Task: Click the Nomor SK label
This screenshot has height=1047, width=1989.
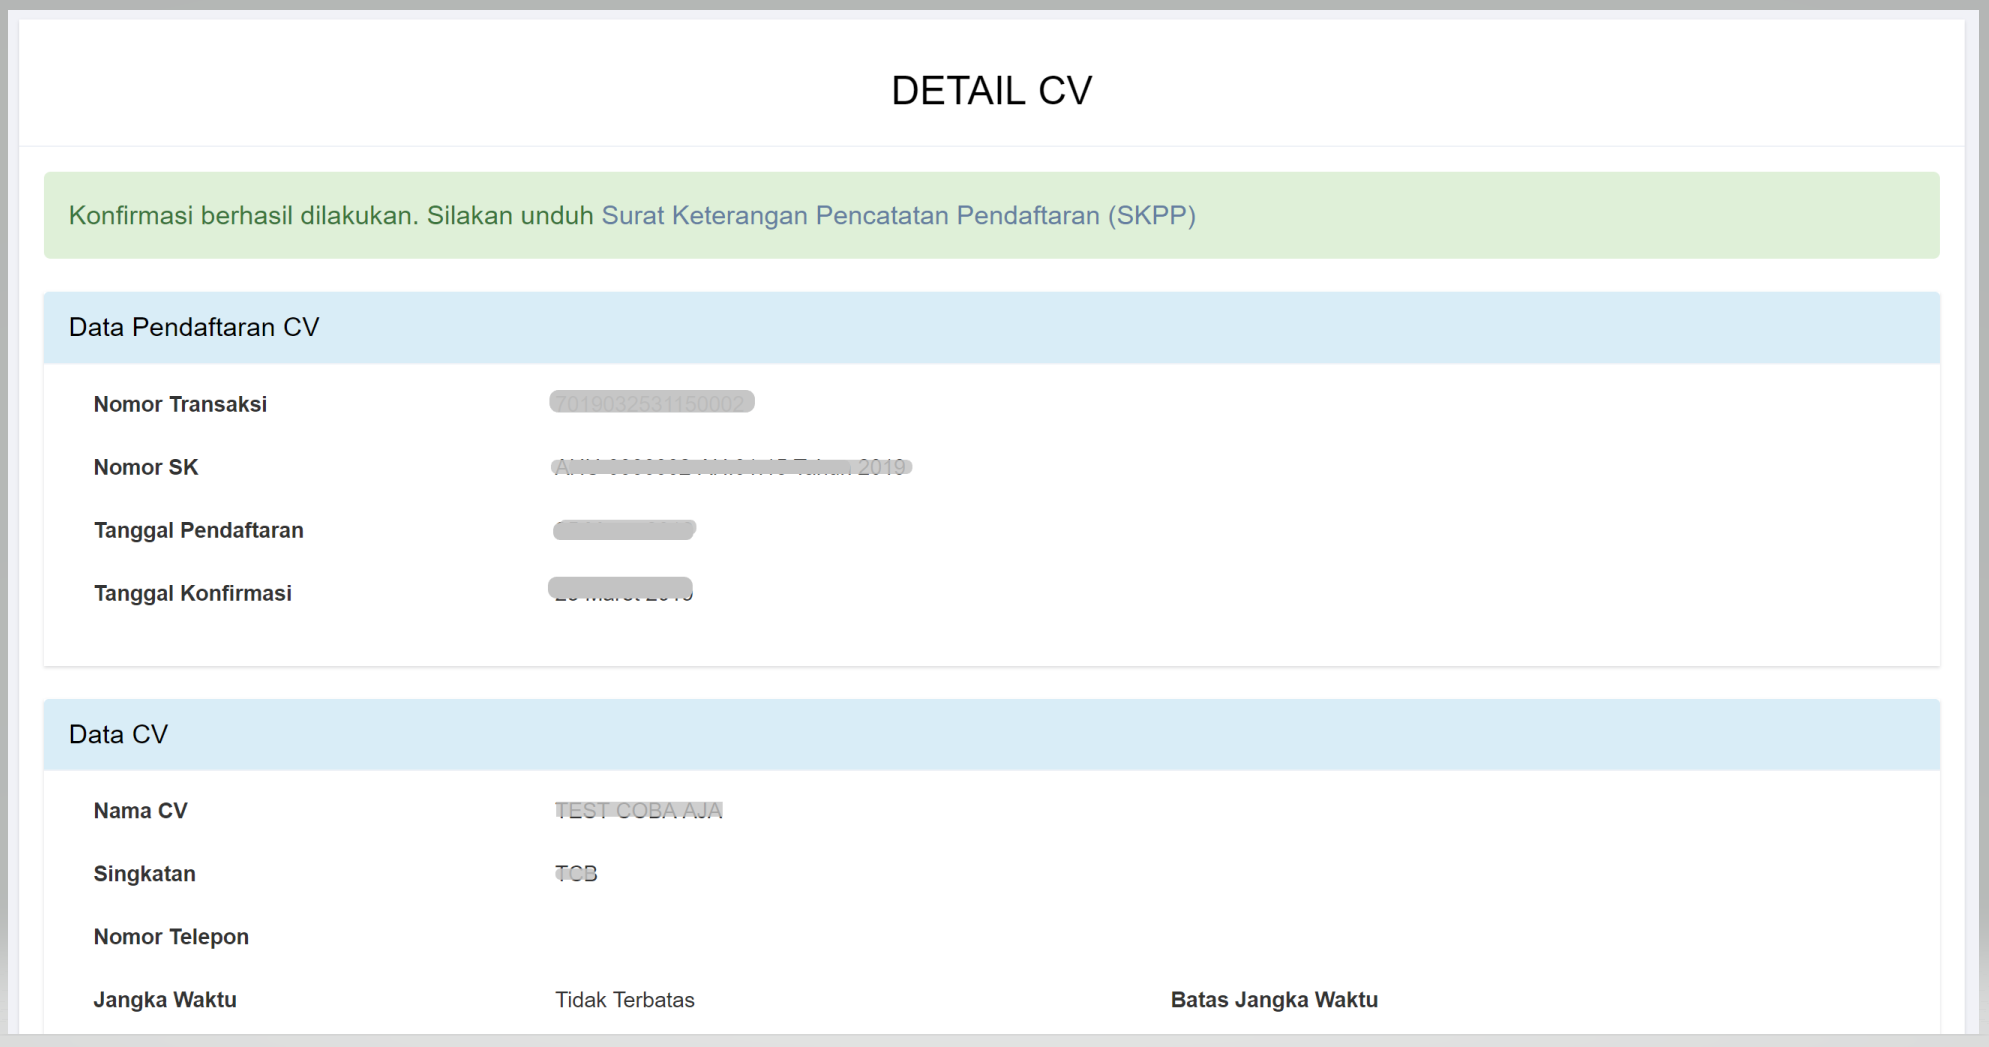Action: (x=146, y=468)
